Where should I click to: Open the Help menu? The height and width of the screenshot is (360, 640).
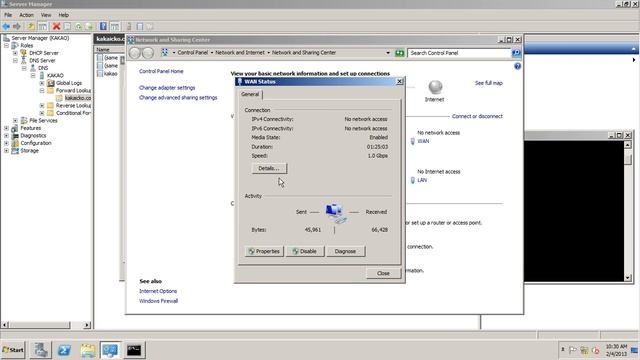click(64, 15)
